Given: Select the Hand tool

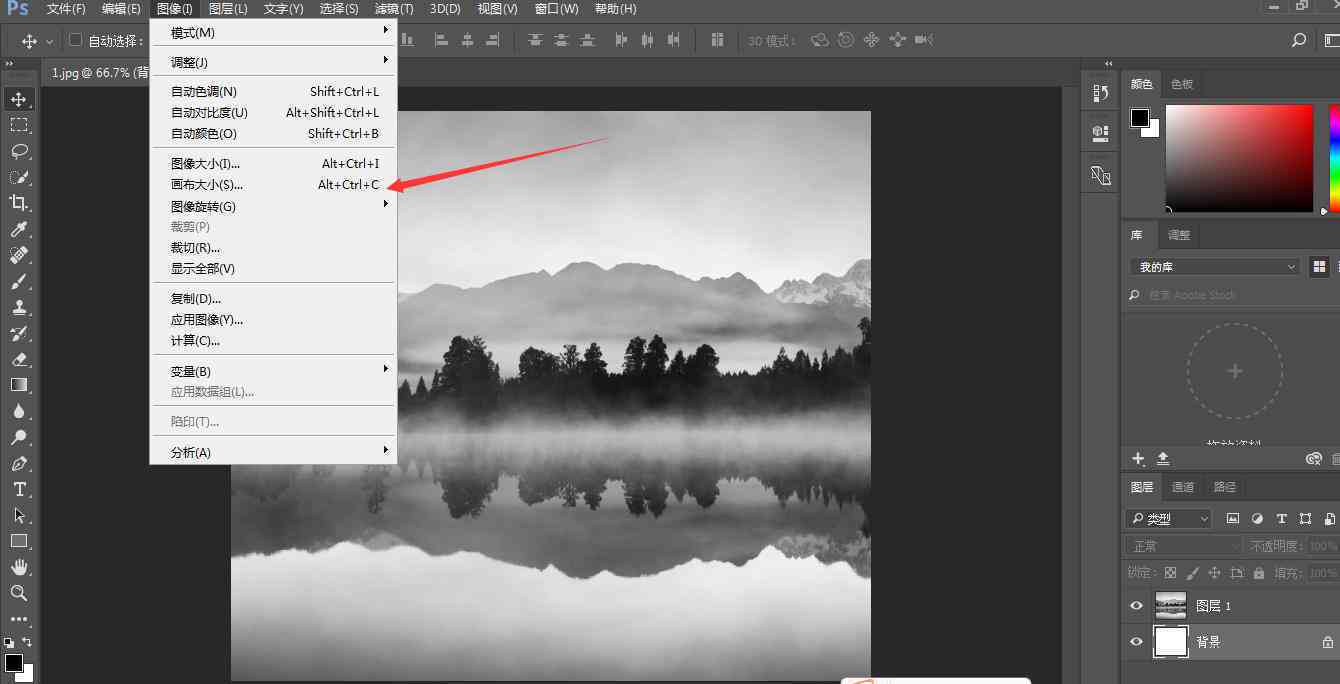Looking at the screenshot, I should click(x=19, y=567).
